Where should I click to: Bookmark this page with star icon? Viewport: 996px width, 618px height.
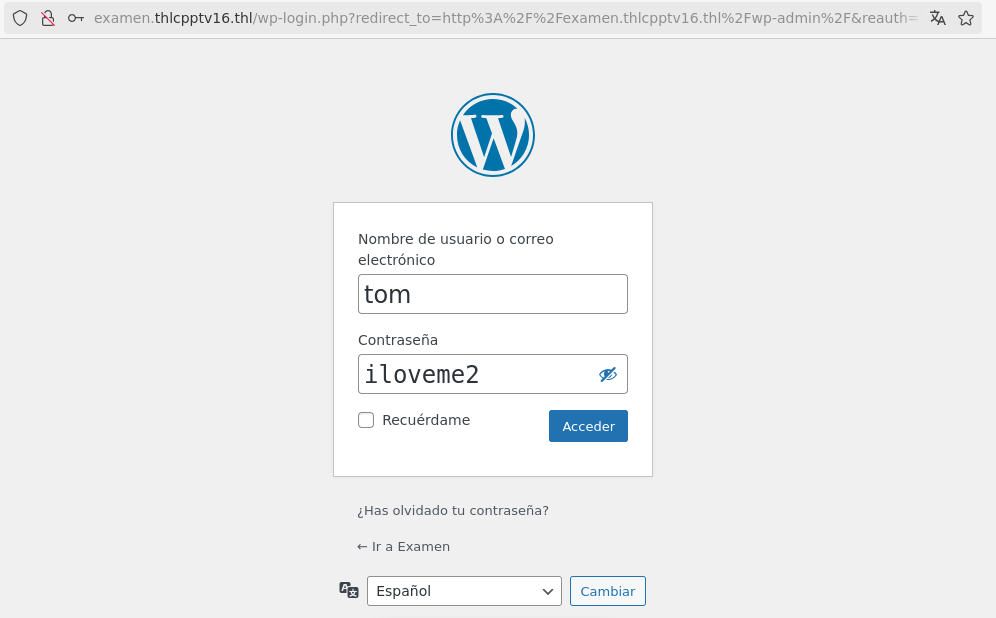[x=966, y=18]
